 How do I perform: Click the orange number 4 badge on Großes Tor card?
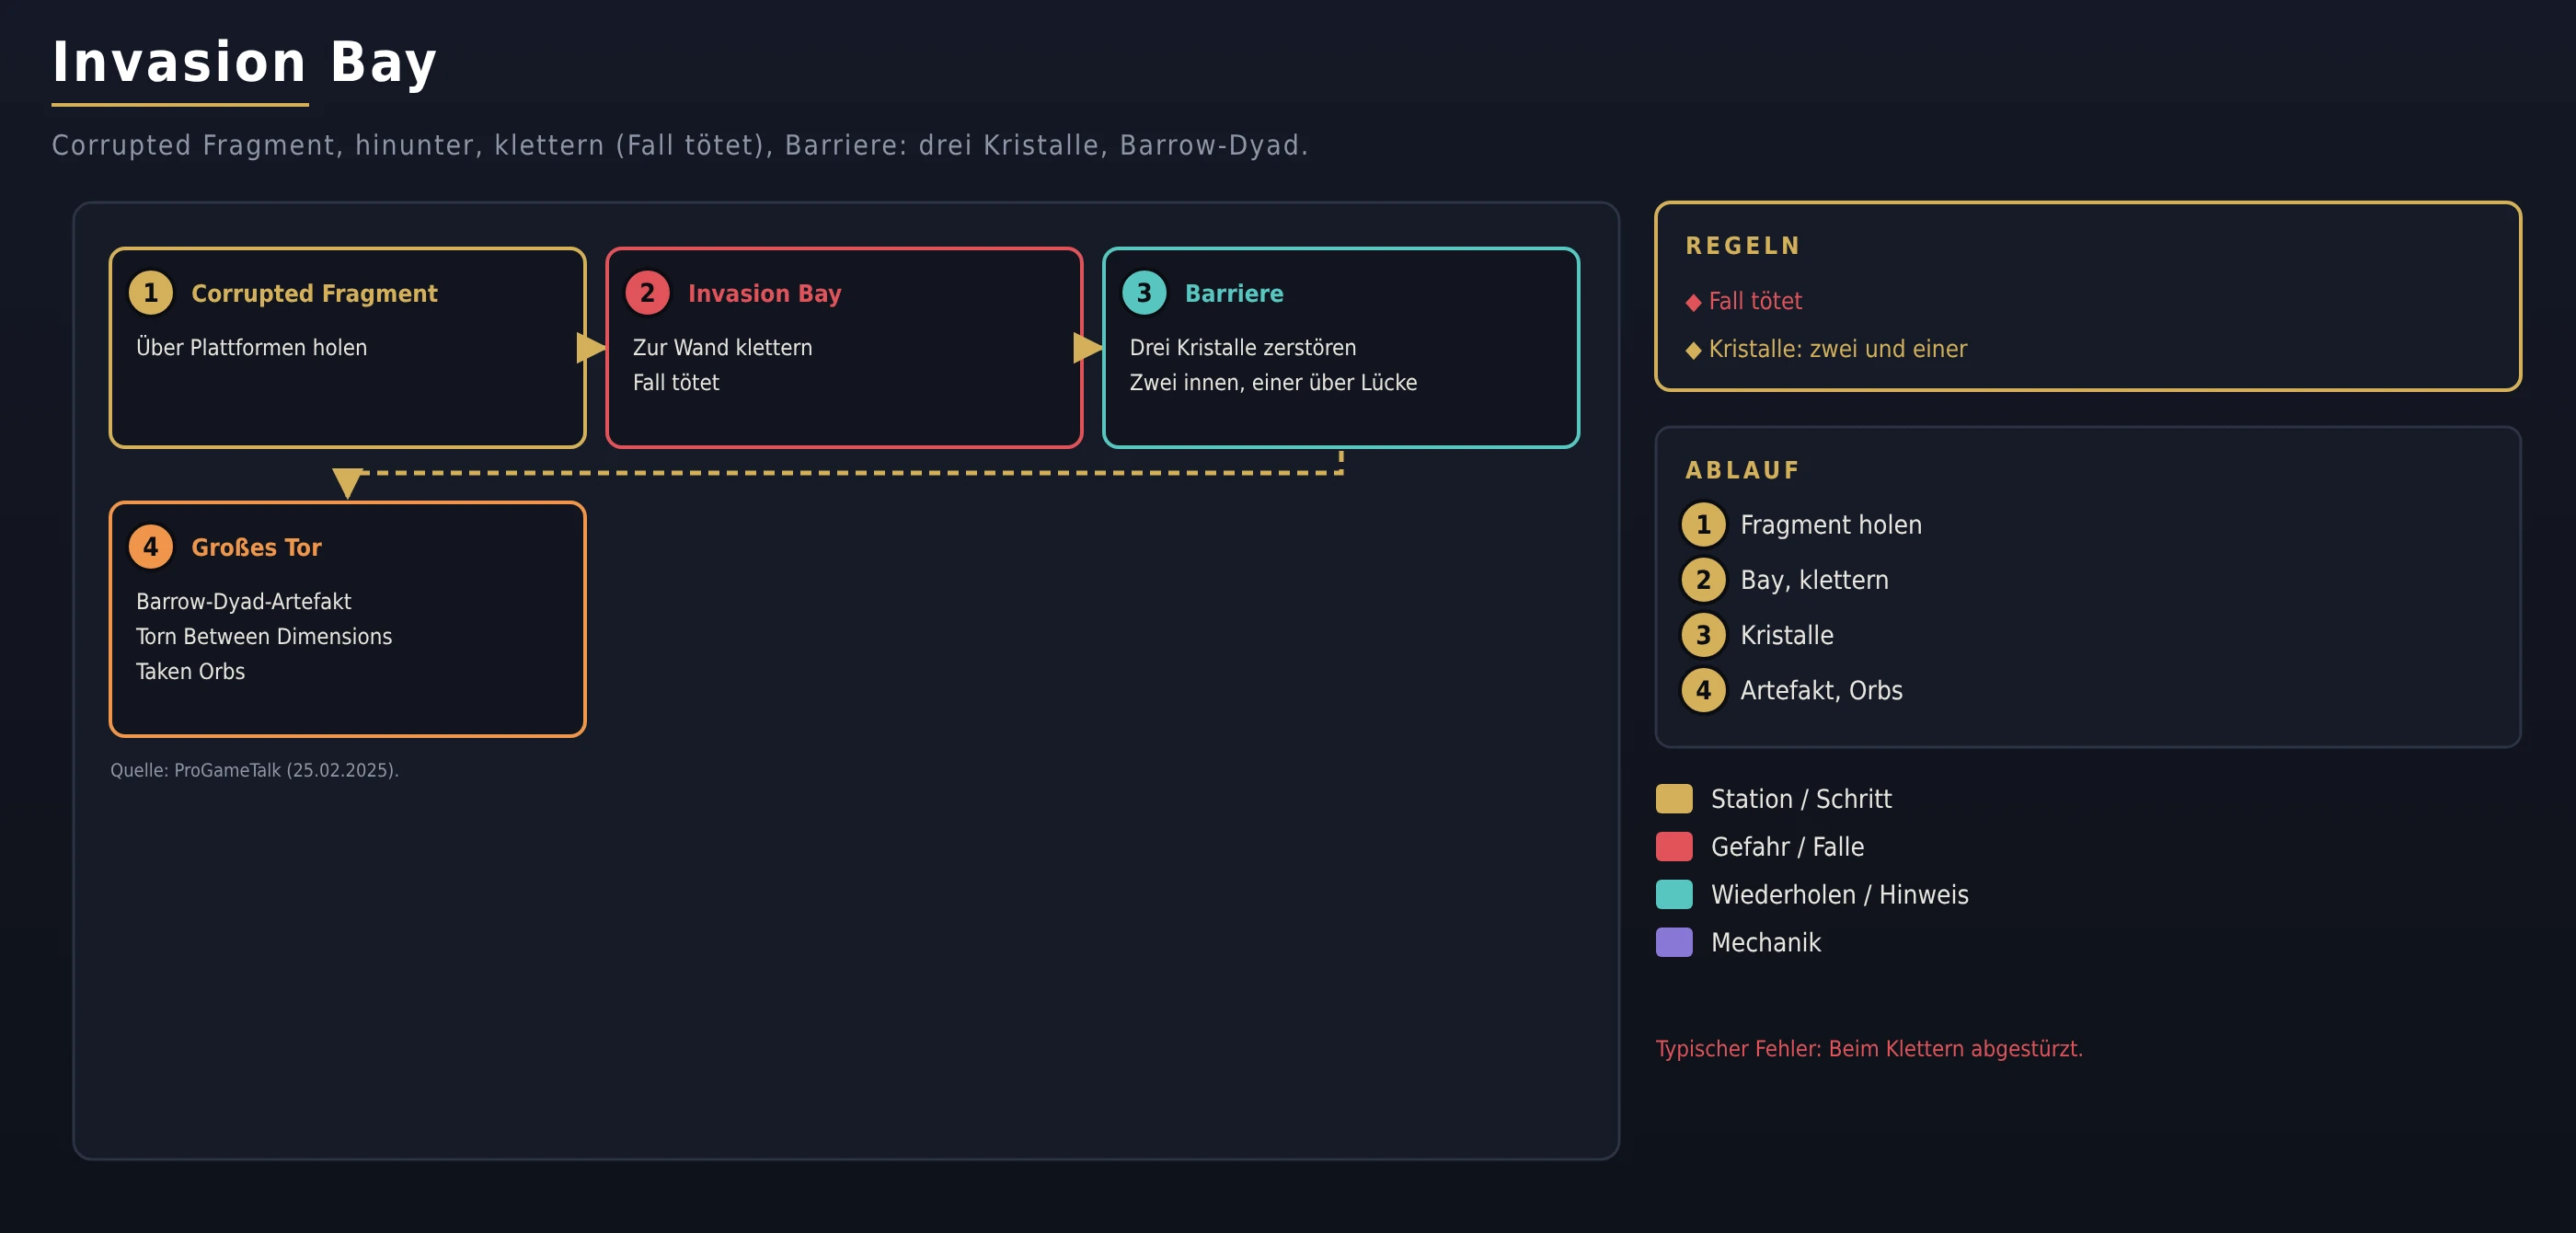click(151, 547)
